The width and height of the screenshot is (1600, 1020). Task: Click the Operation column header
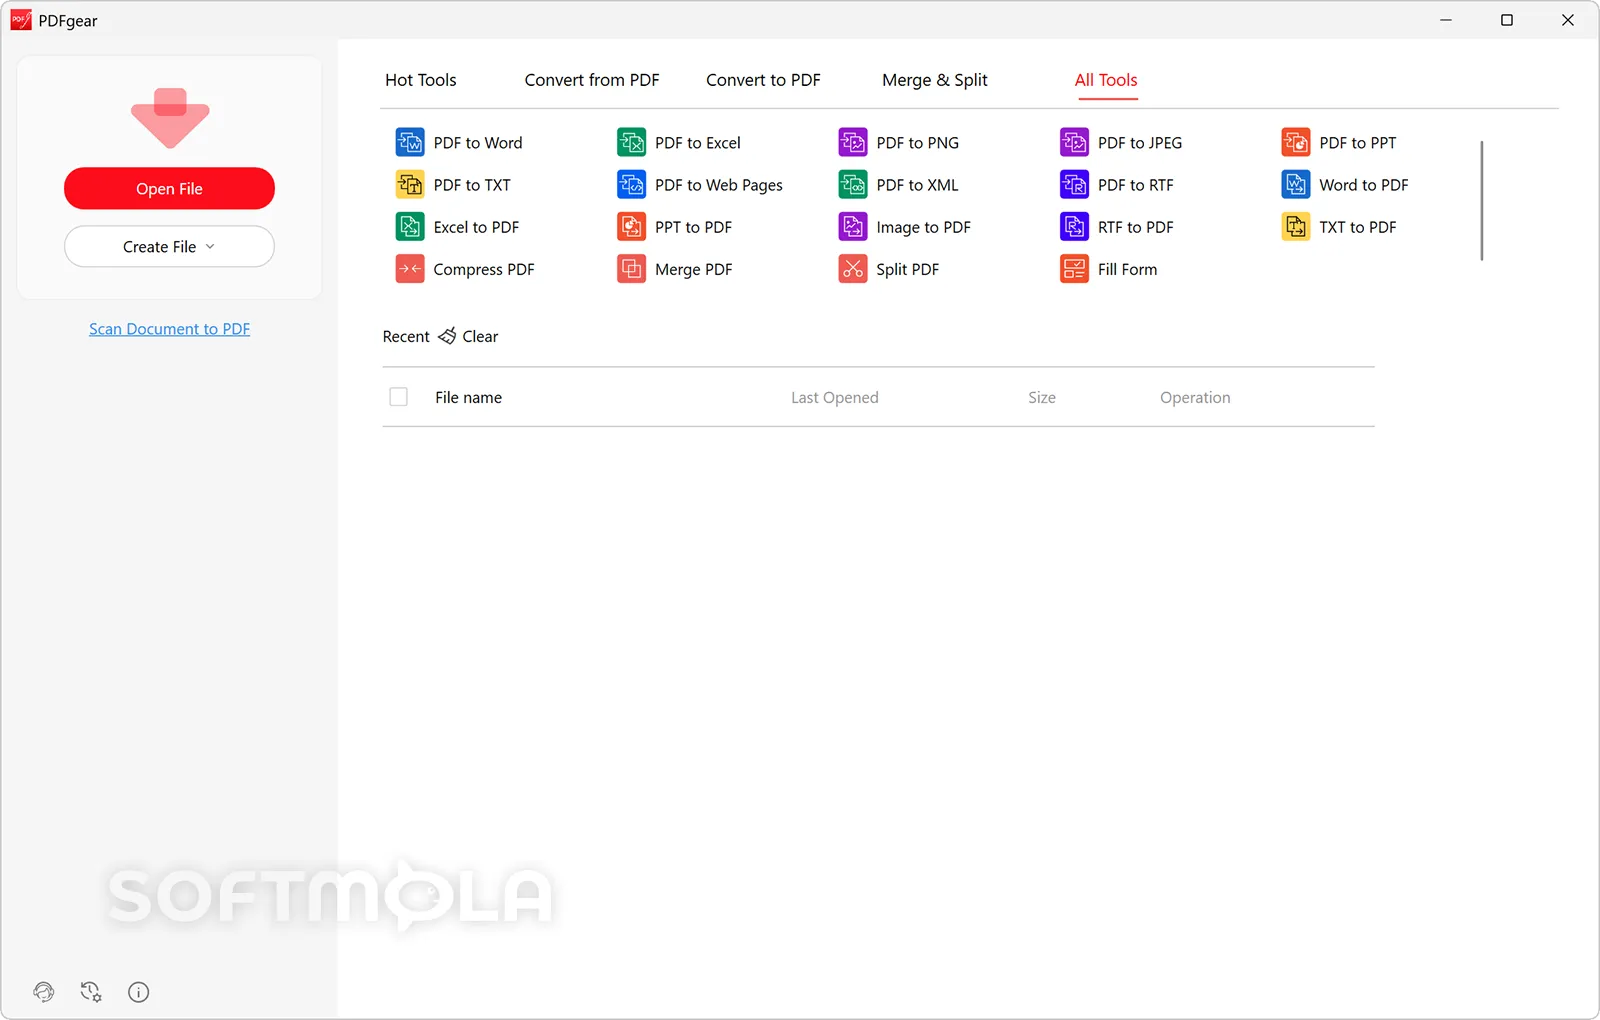(1195, 397)
